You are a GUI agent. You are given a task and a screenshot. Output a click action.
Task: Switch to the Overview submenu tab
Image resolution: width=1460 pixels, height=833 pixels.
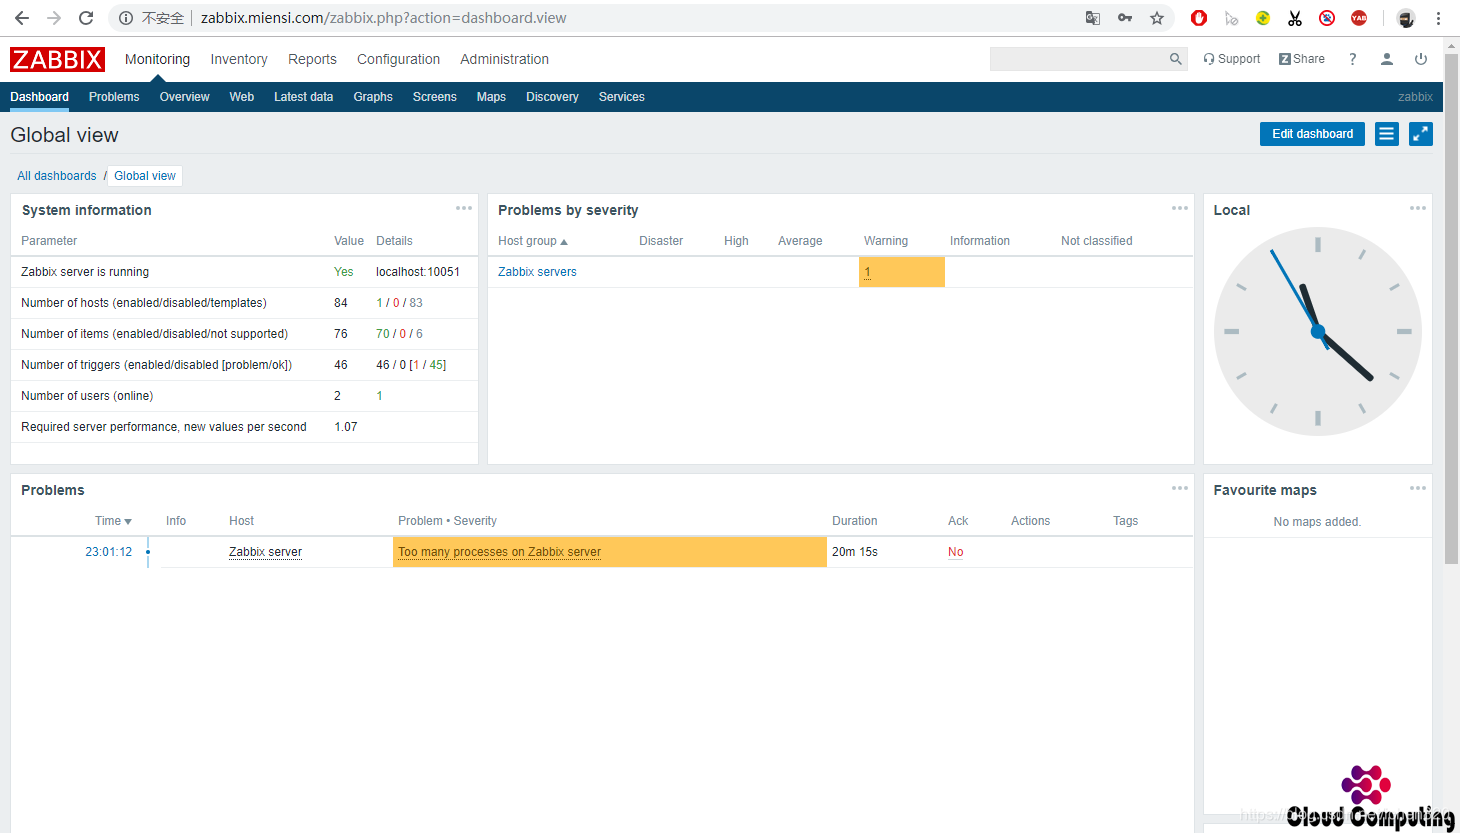185,97
